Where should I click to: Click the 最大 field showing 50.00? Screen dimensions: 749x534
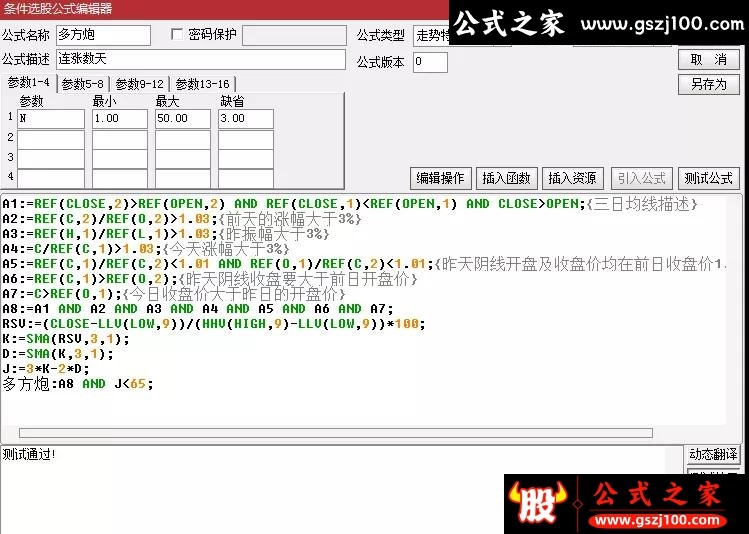pyautogui.click(x=183, y=118)
